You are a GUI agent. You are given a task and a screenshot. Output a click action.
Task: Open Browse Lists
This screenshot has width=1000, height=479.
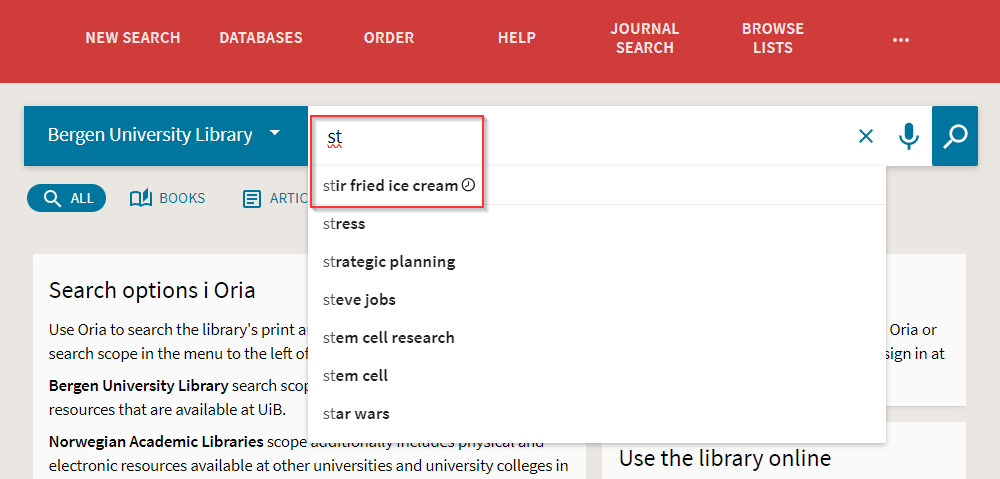click(773, 38)
